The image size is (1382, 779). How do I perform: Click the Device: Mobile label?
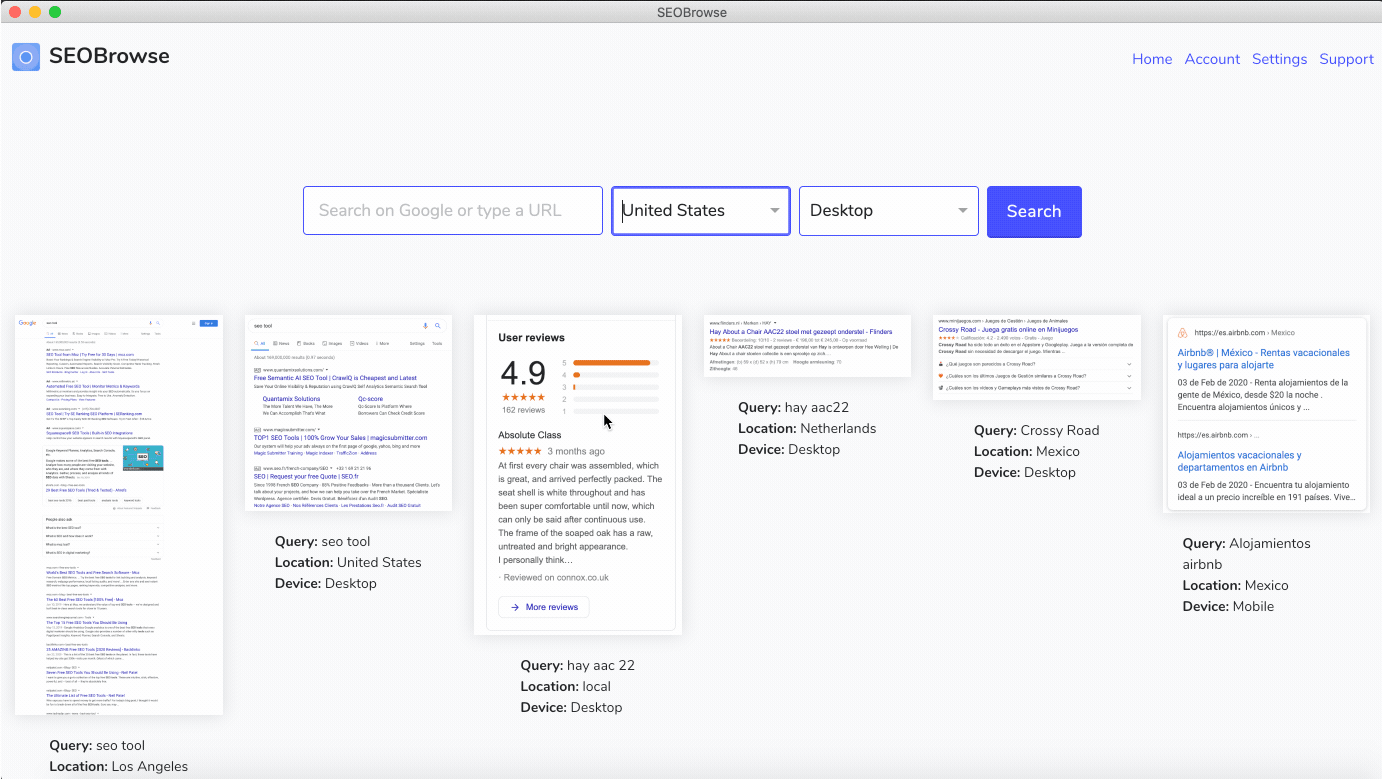[1228, 606]
